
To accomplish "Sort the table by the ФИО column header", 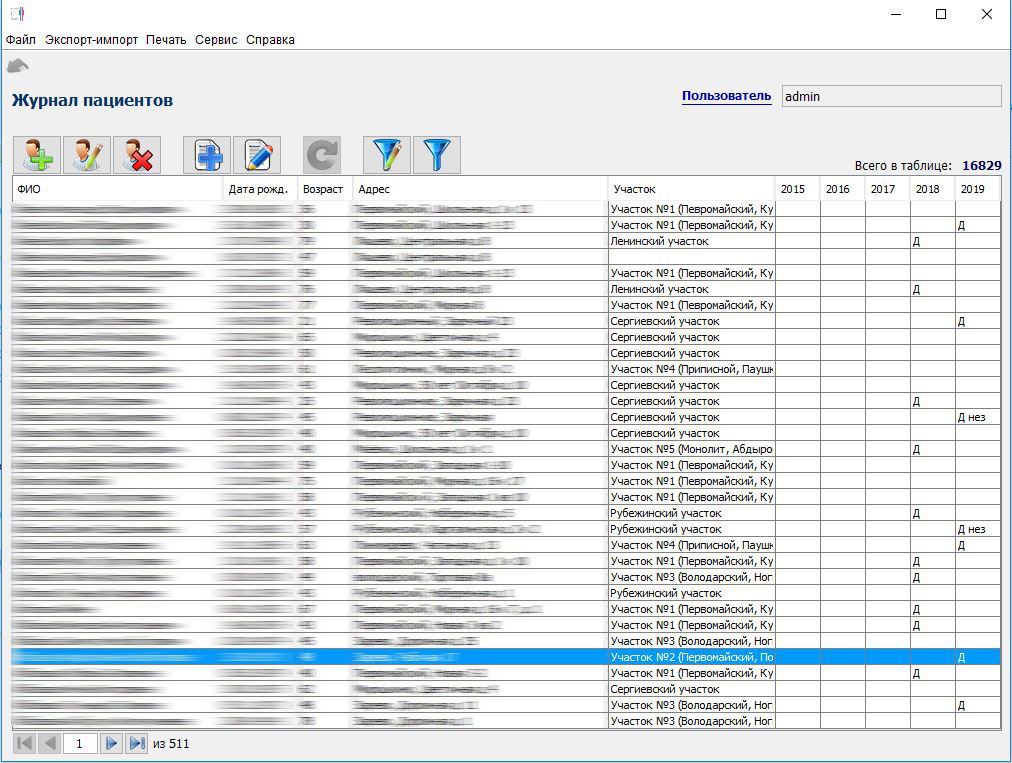I will (117, 189).
